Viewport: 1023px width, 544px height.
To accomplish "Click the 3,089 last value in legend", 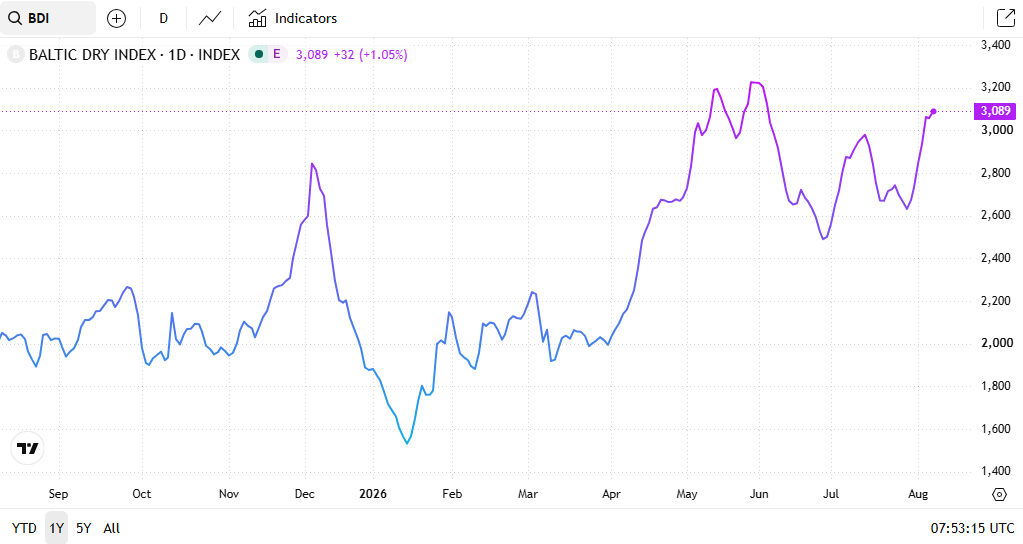I will (x=312, y=55).
